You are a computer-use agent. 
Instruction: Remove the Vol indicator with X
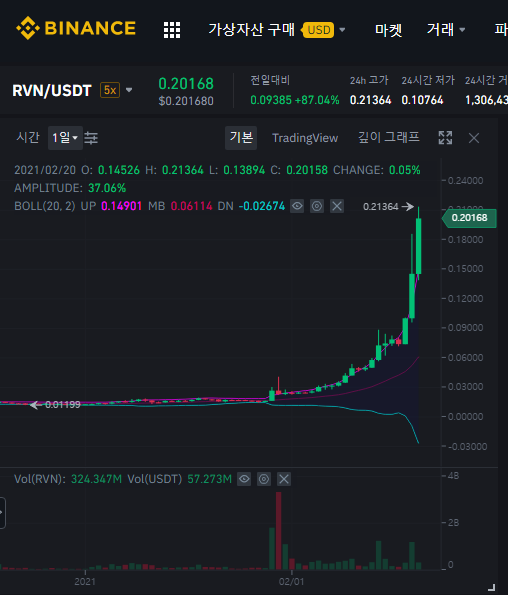tap(284, 479)
